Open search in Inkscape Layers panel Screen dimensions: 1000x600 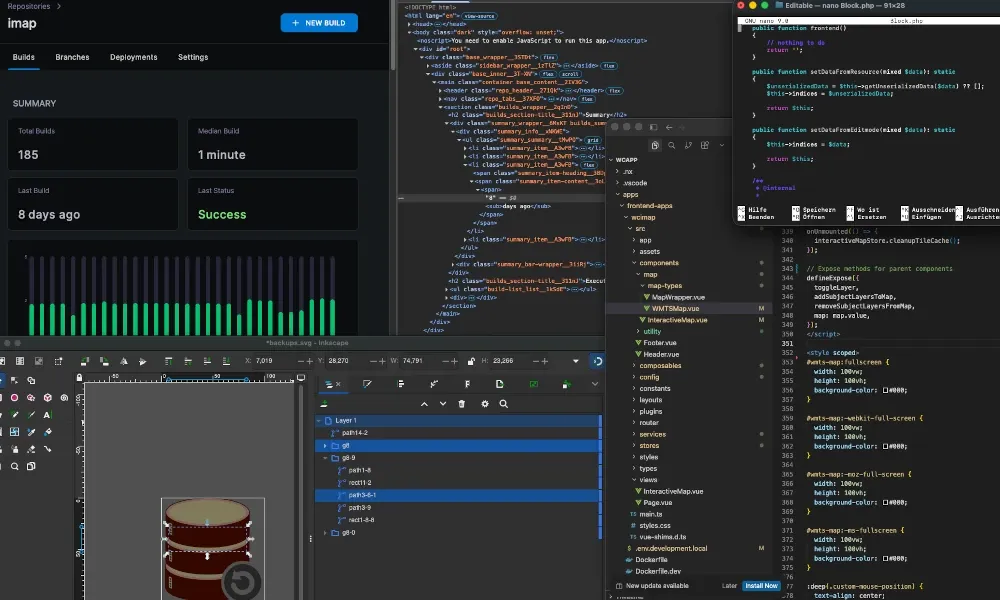tap(503, 404)
